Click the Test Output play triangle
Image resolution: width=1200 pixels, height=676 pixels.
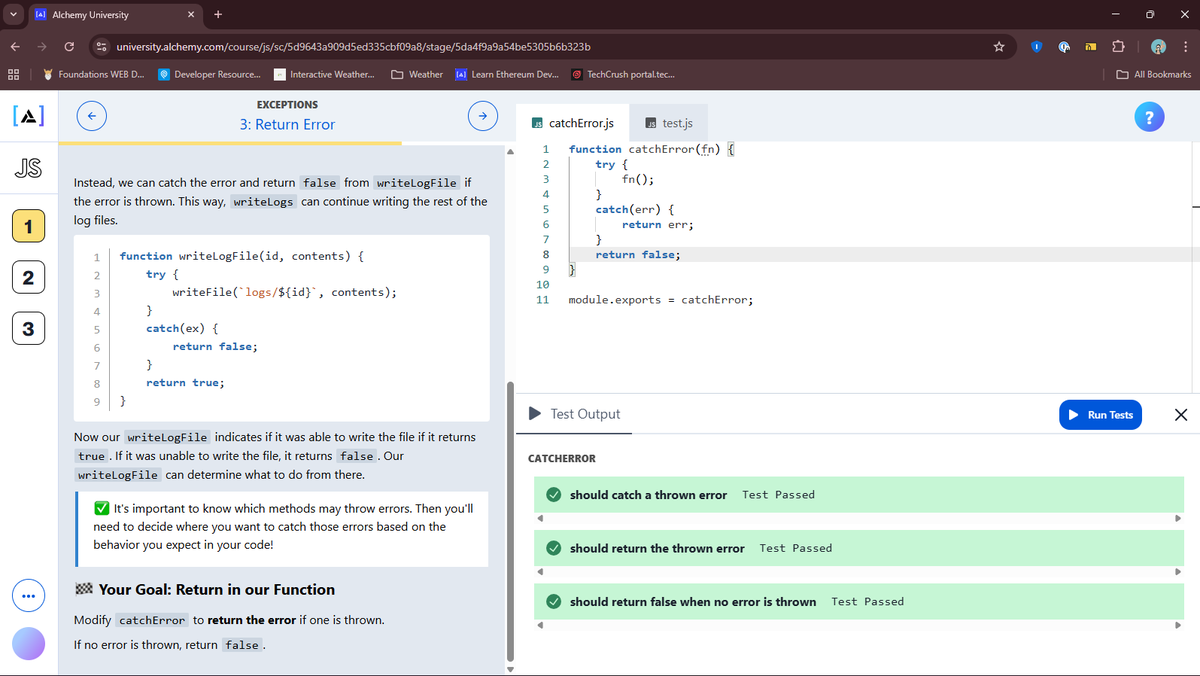(535, 414)
